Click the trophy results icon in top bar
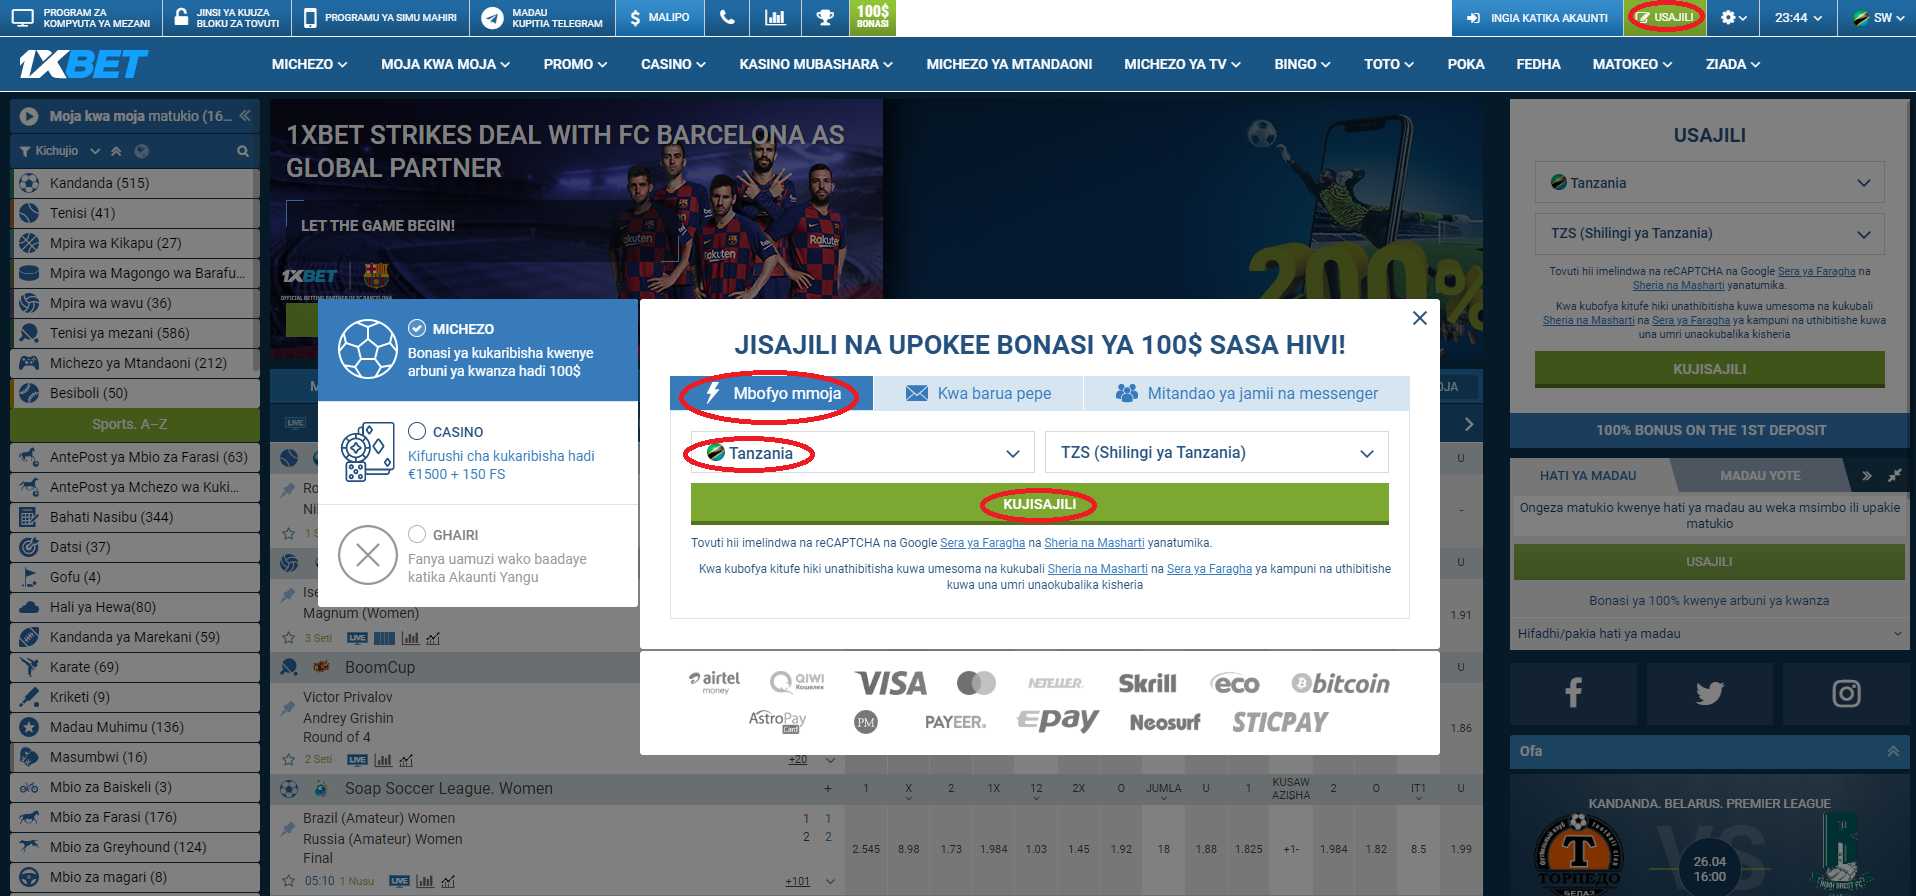This screenshot has width=1916, height=896. click(824, 18)
